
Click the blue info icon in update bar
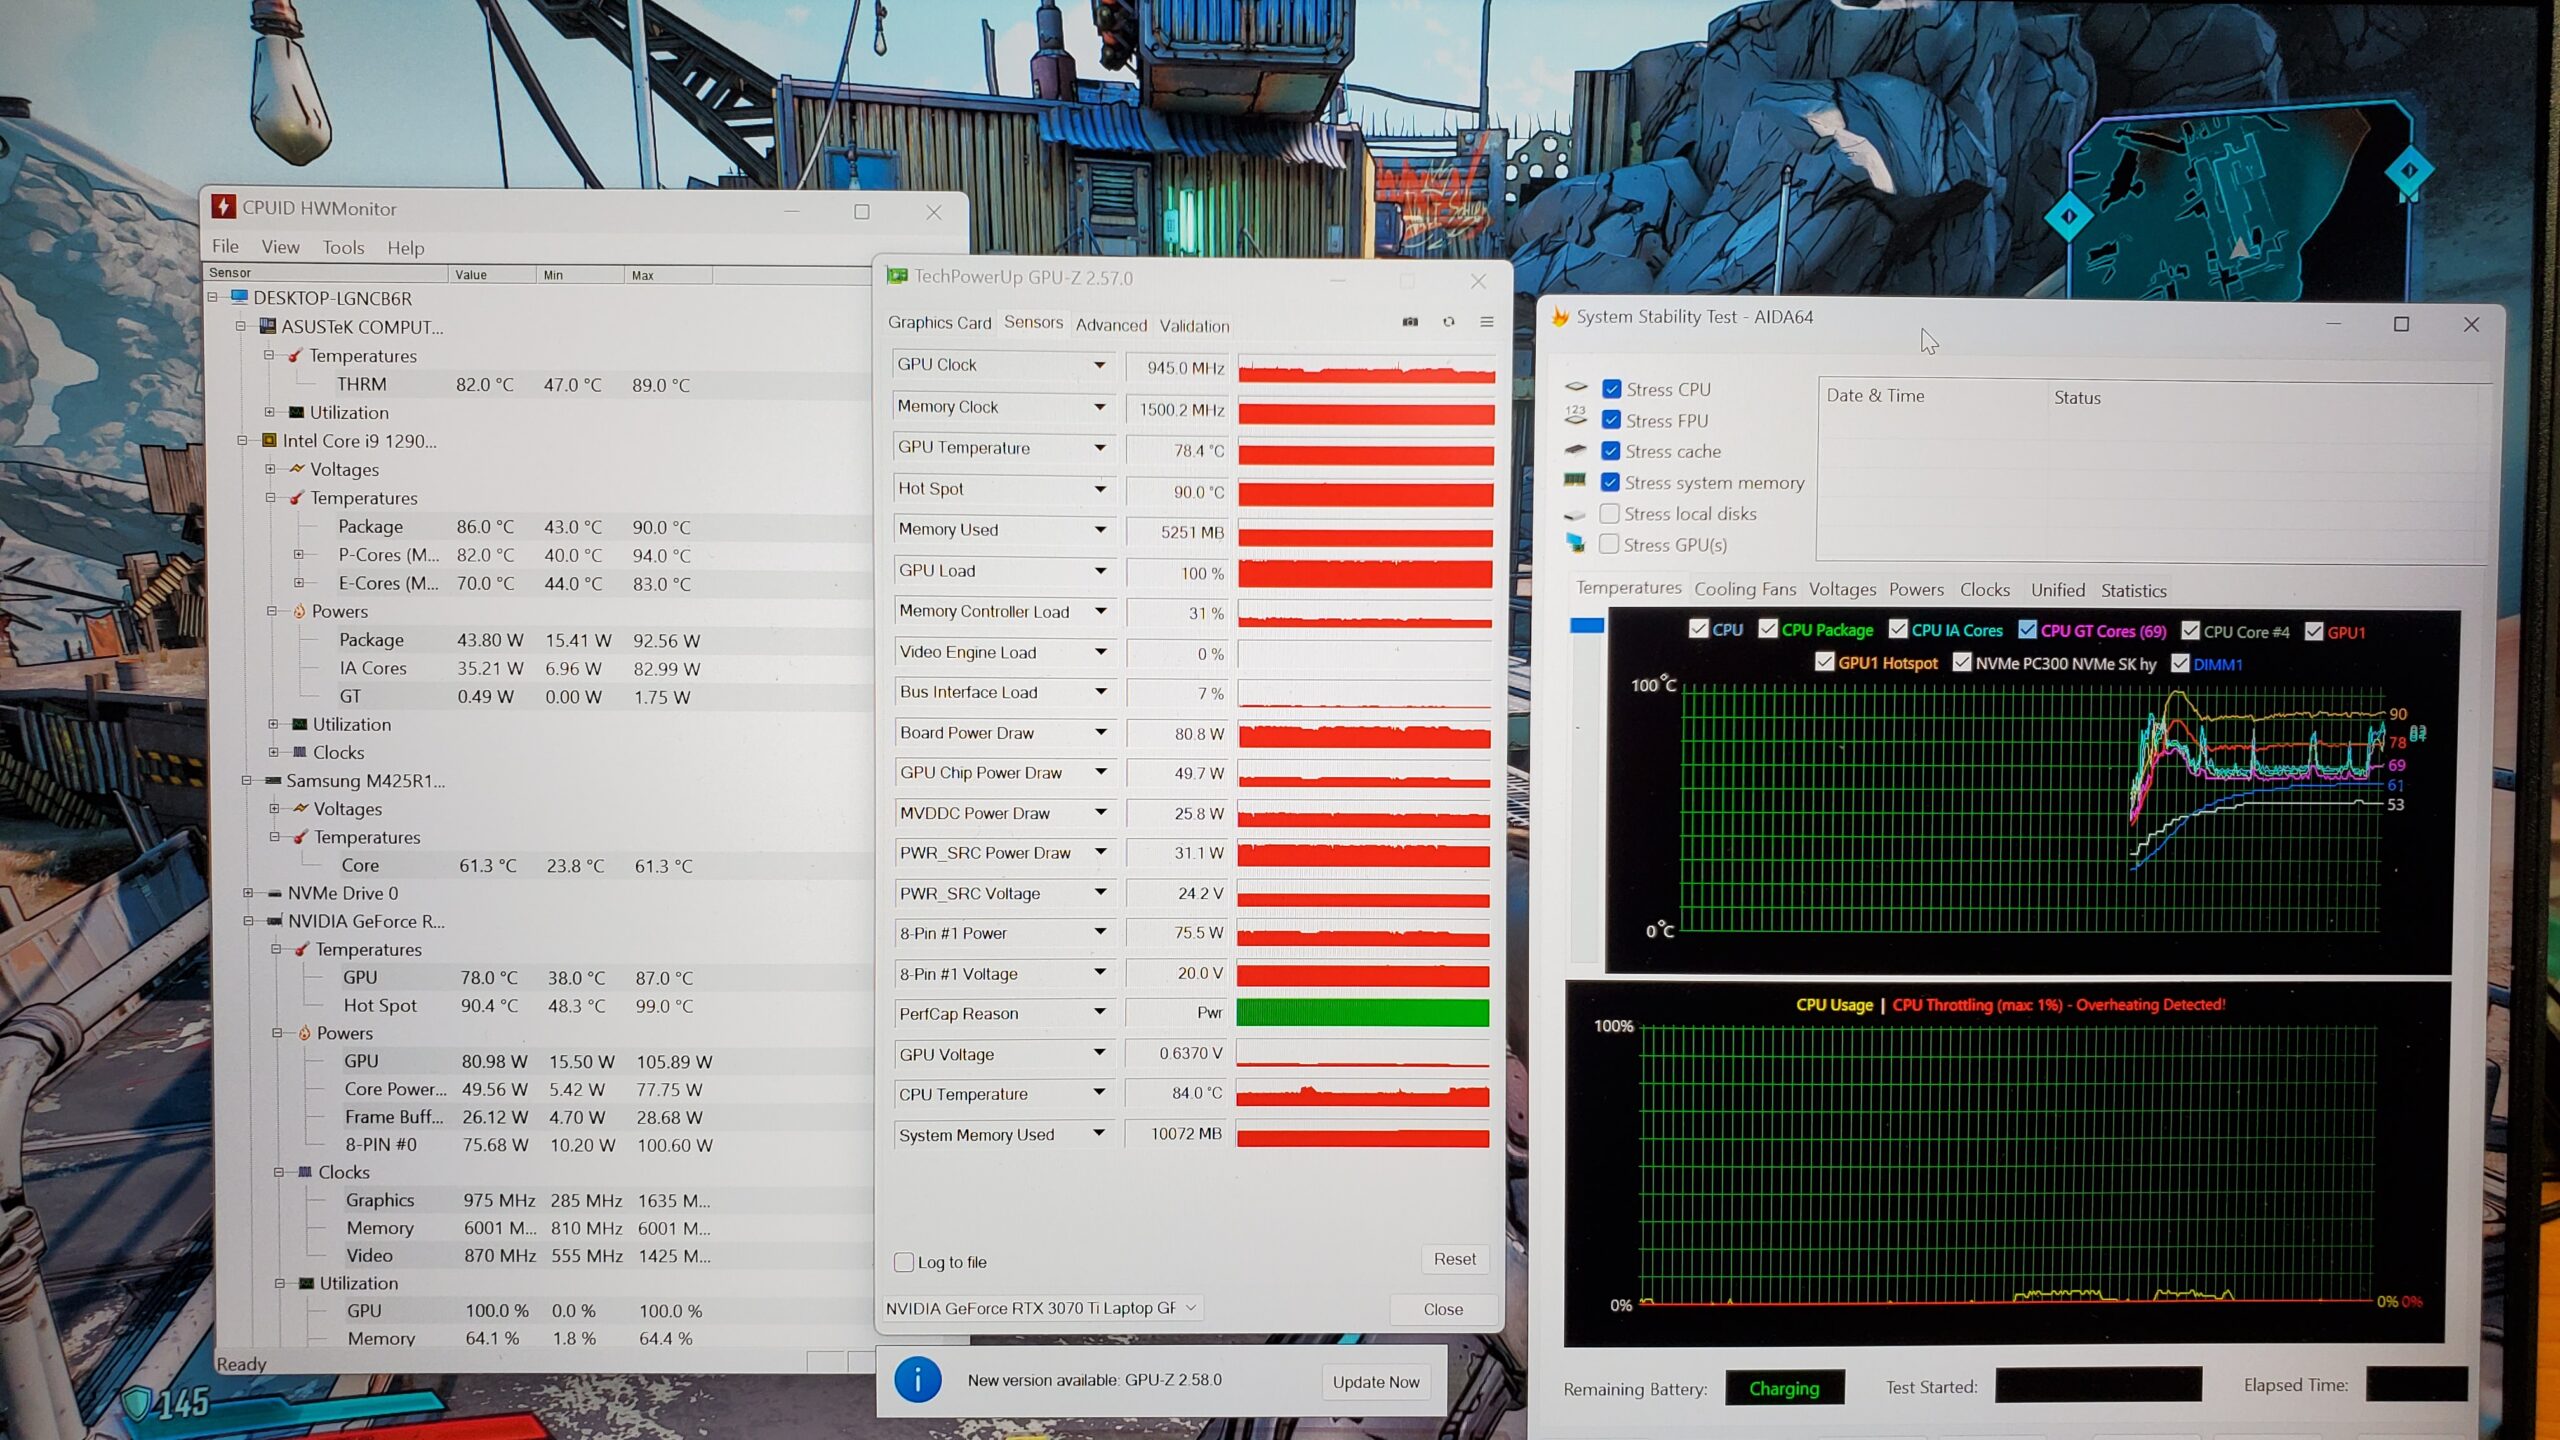(917, 1380)
